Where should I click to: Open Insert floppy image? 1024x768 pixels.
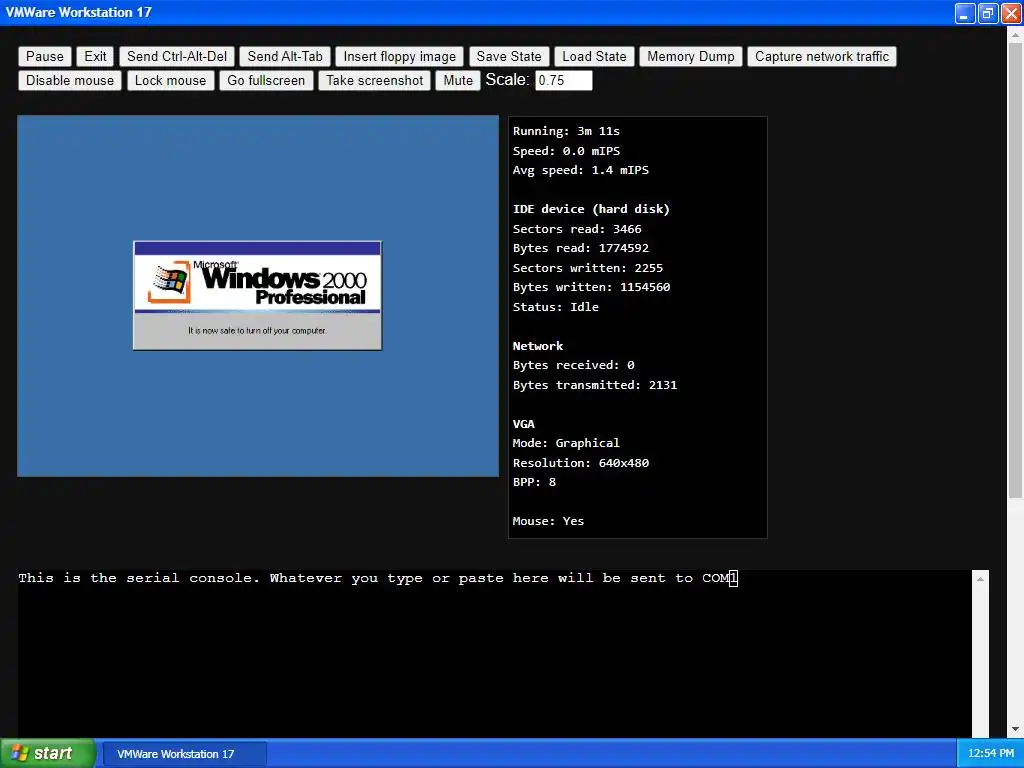400,57
